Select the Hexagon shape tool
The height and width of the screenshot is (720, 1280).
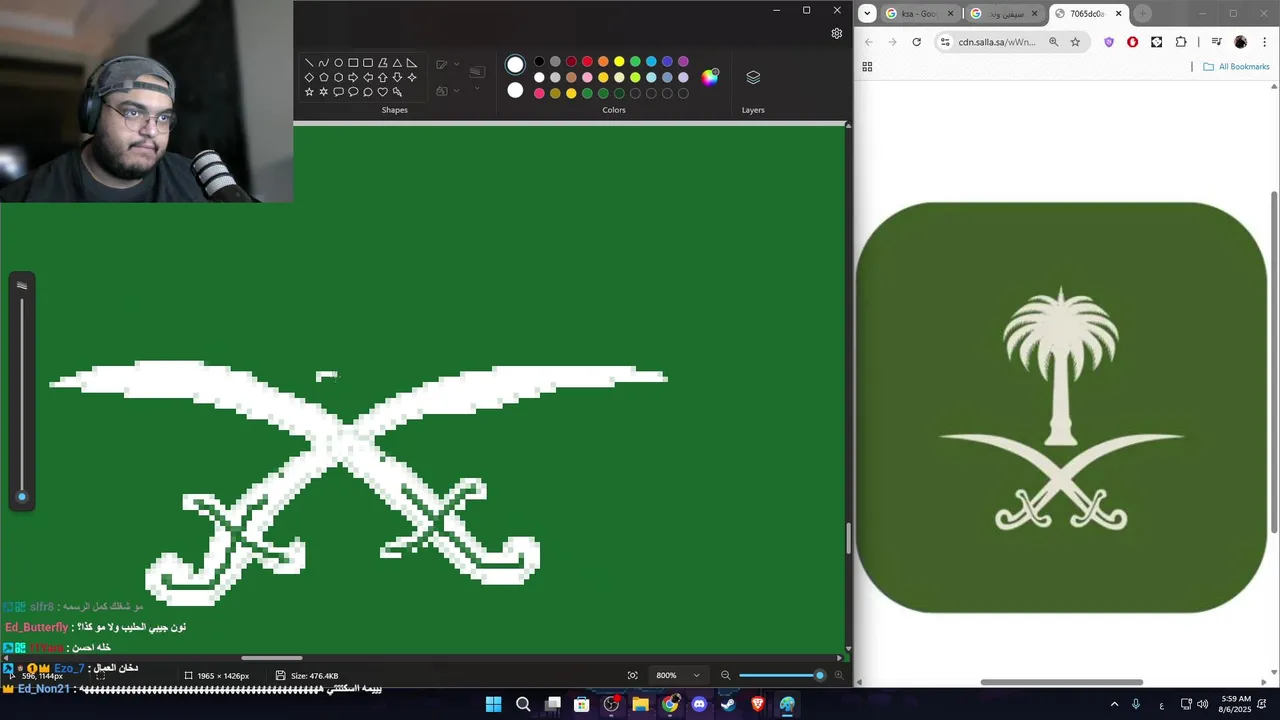click(338, 77)
